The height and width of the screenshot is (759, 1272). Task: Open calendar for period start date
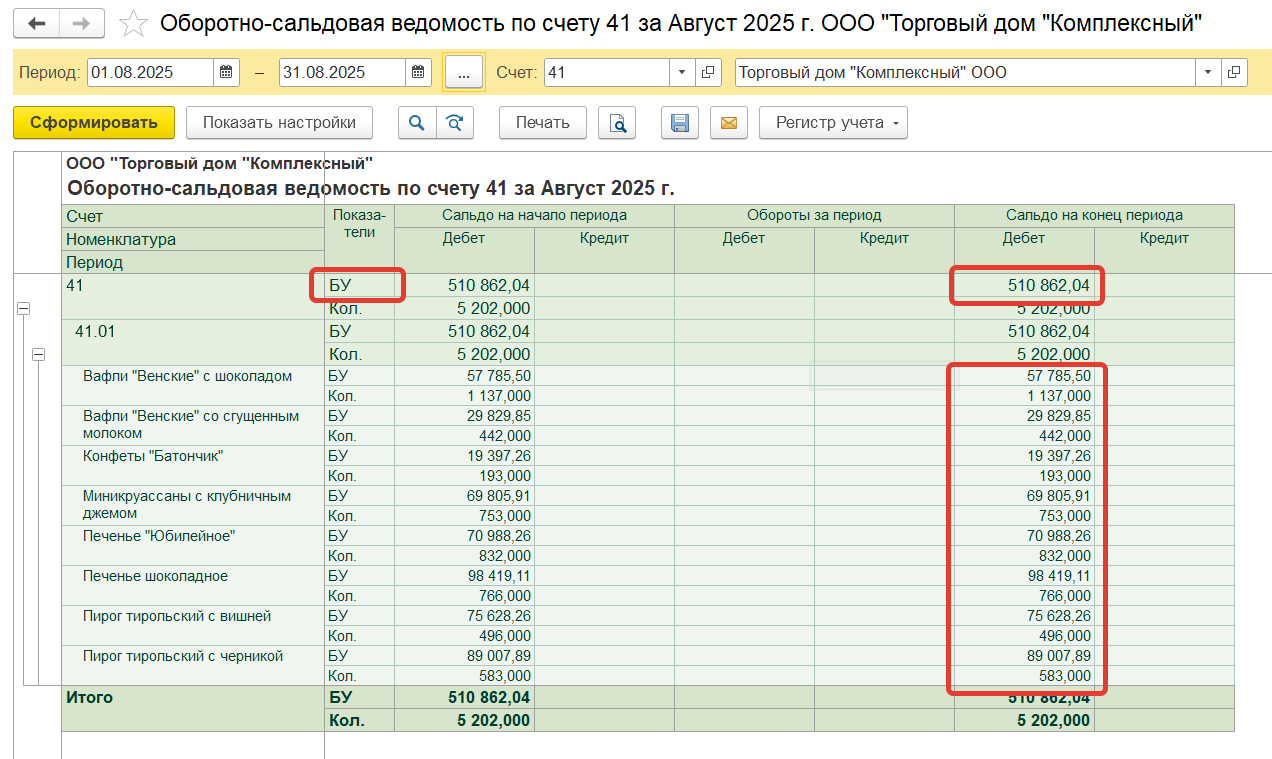click(227, 72)
